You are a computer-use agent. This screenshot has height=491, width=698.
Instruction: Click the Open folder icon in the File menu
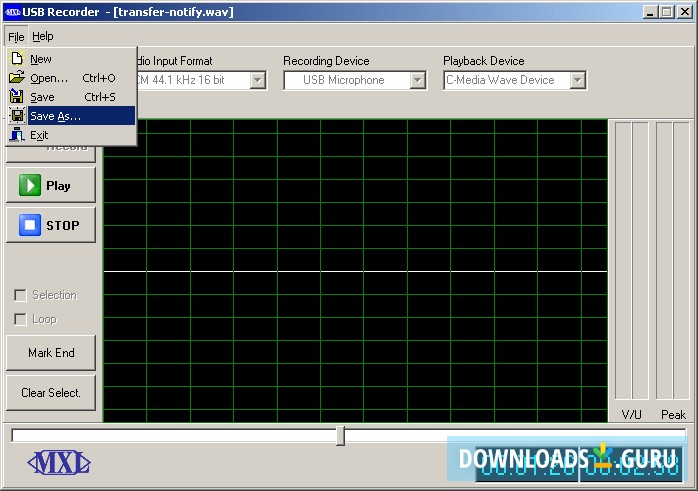pos(17,77)
